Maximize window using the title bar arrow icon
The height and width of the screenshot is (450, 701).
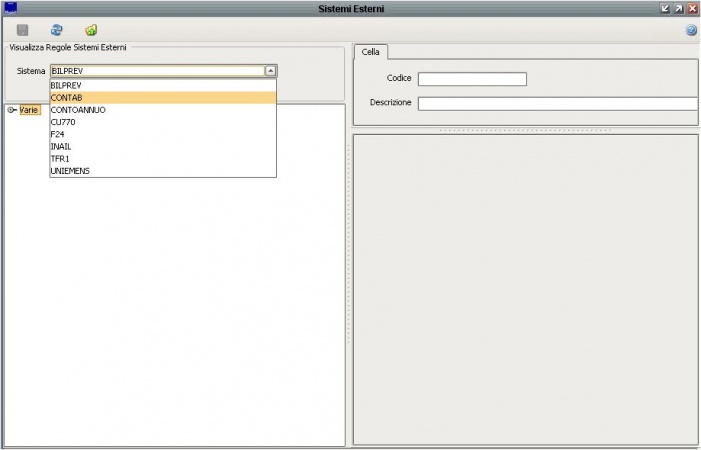pos(679,8)
